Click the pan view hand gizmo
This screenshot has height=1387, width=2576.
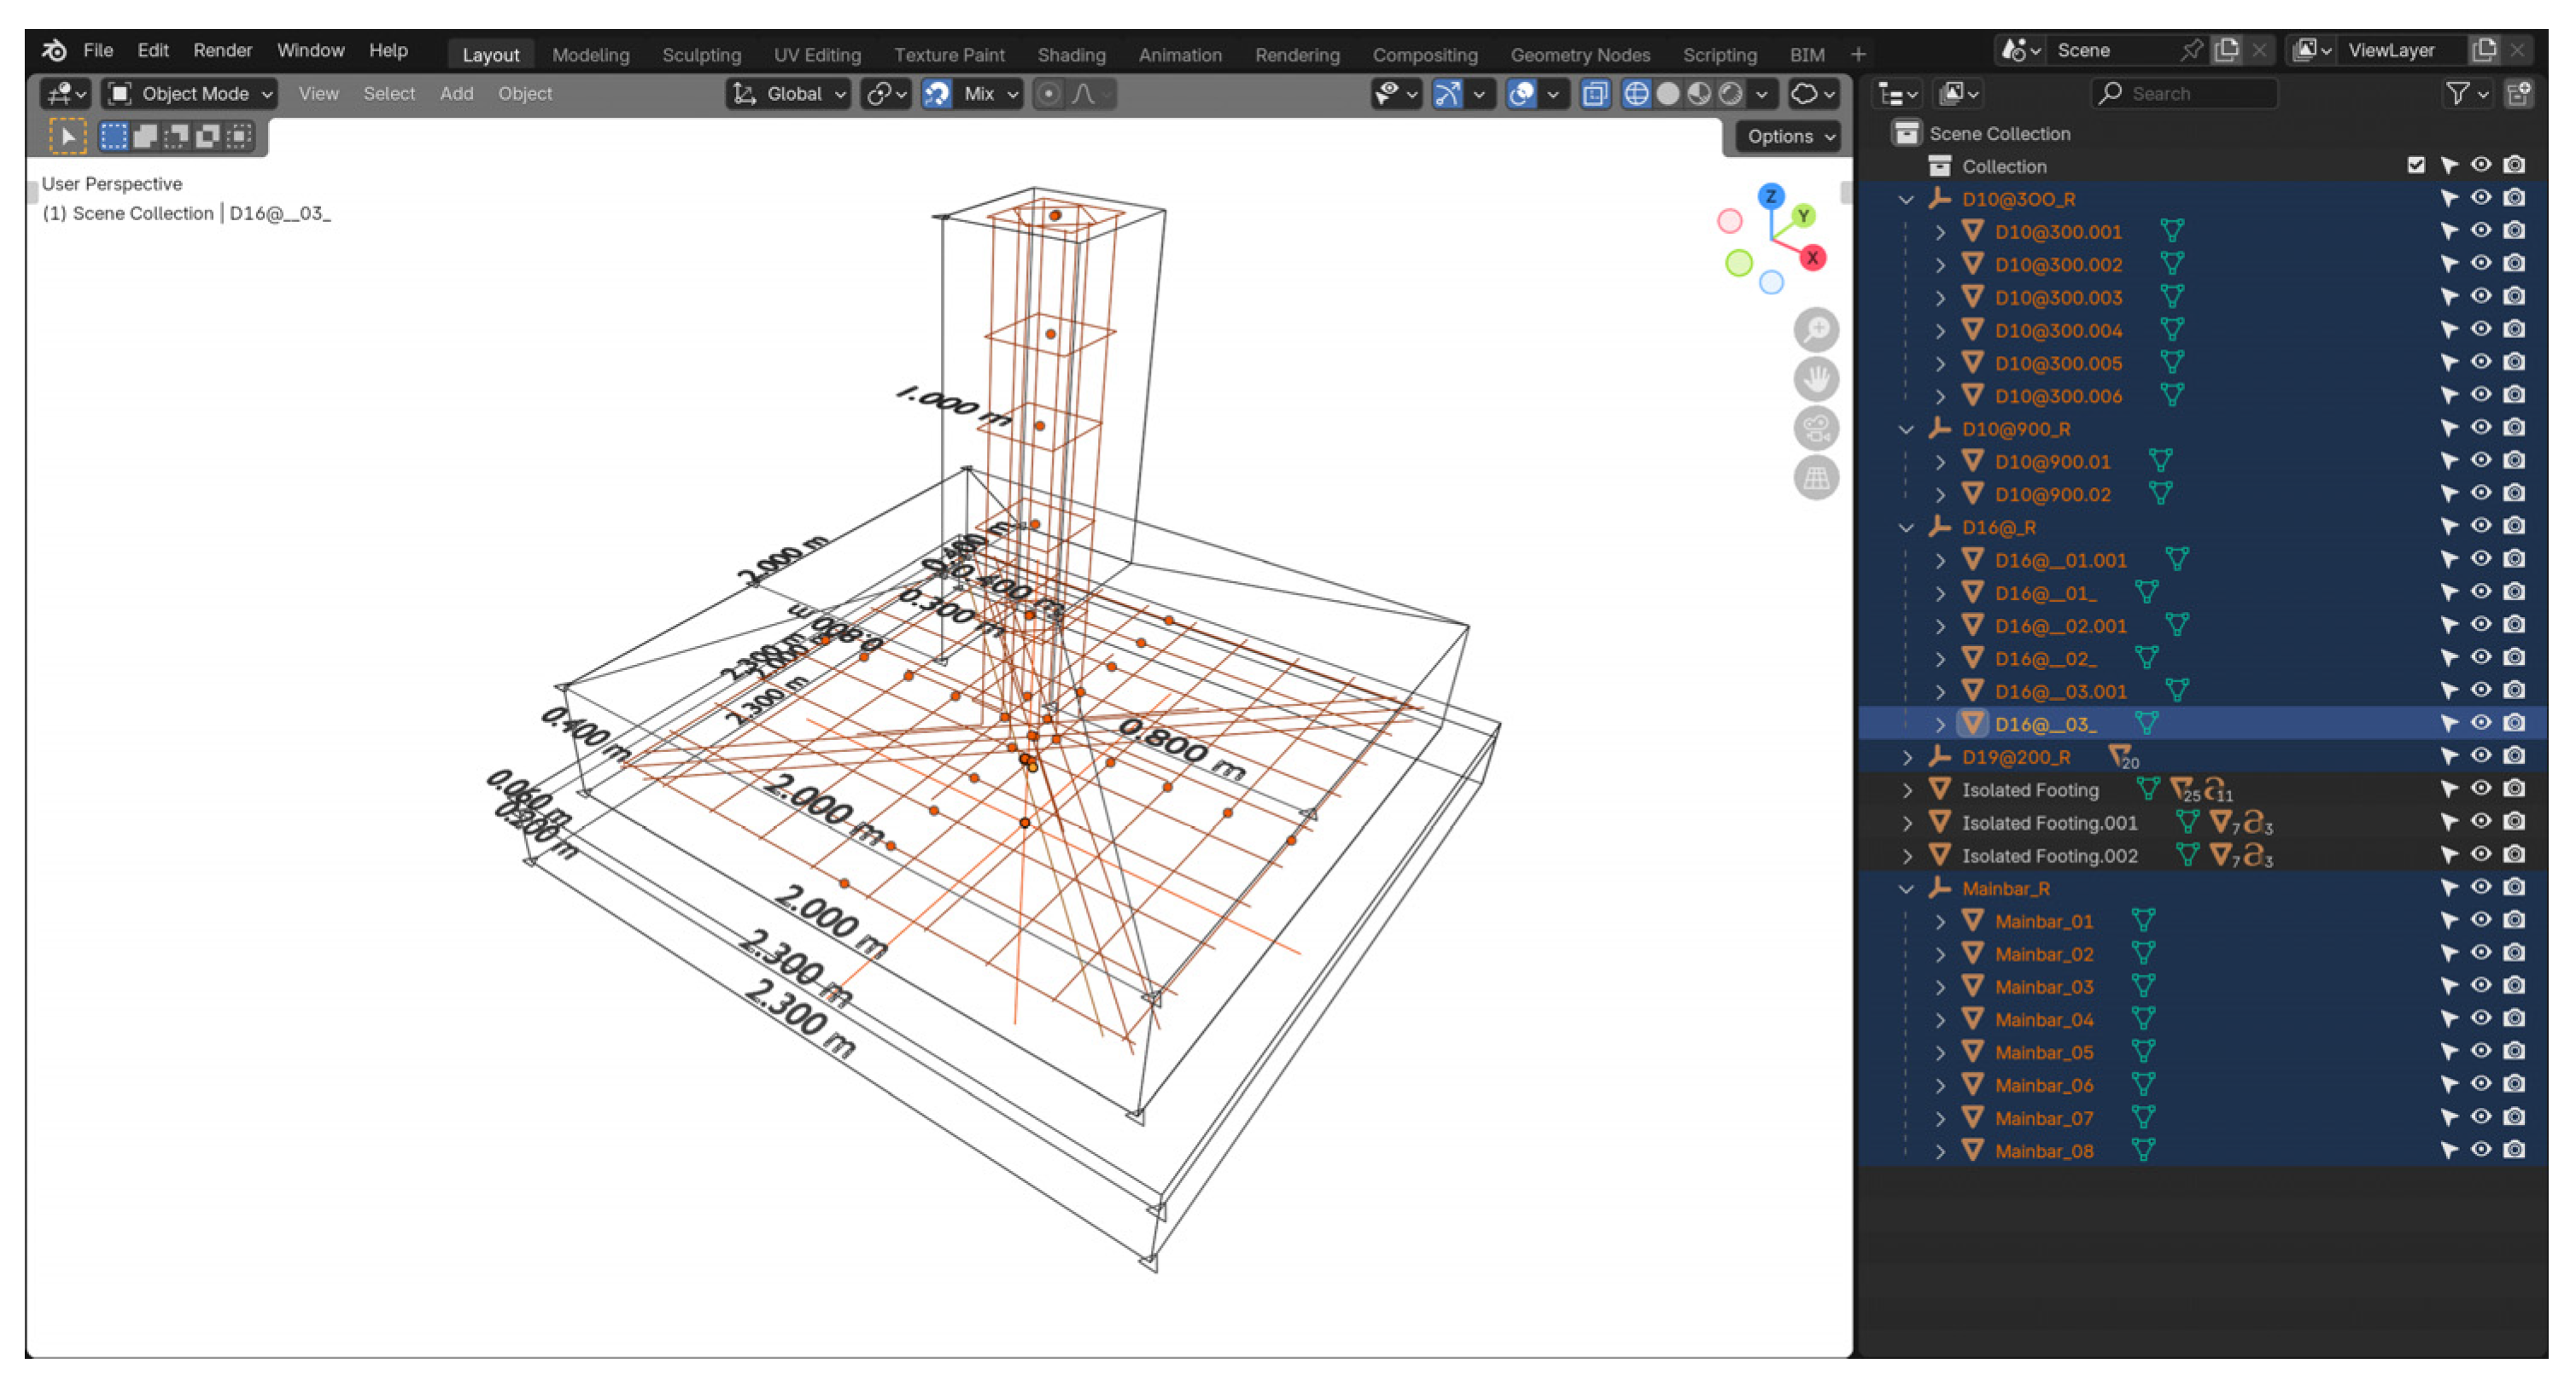pyautogui.click(x=1816, y=380)
